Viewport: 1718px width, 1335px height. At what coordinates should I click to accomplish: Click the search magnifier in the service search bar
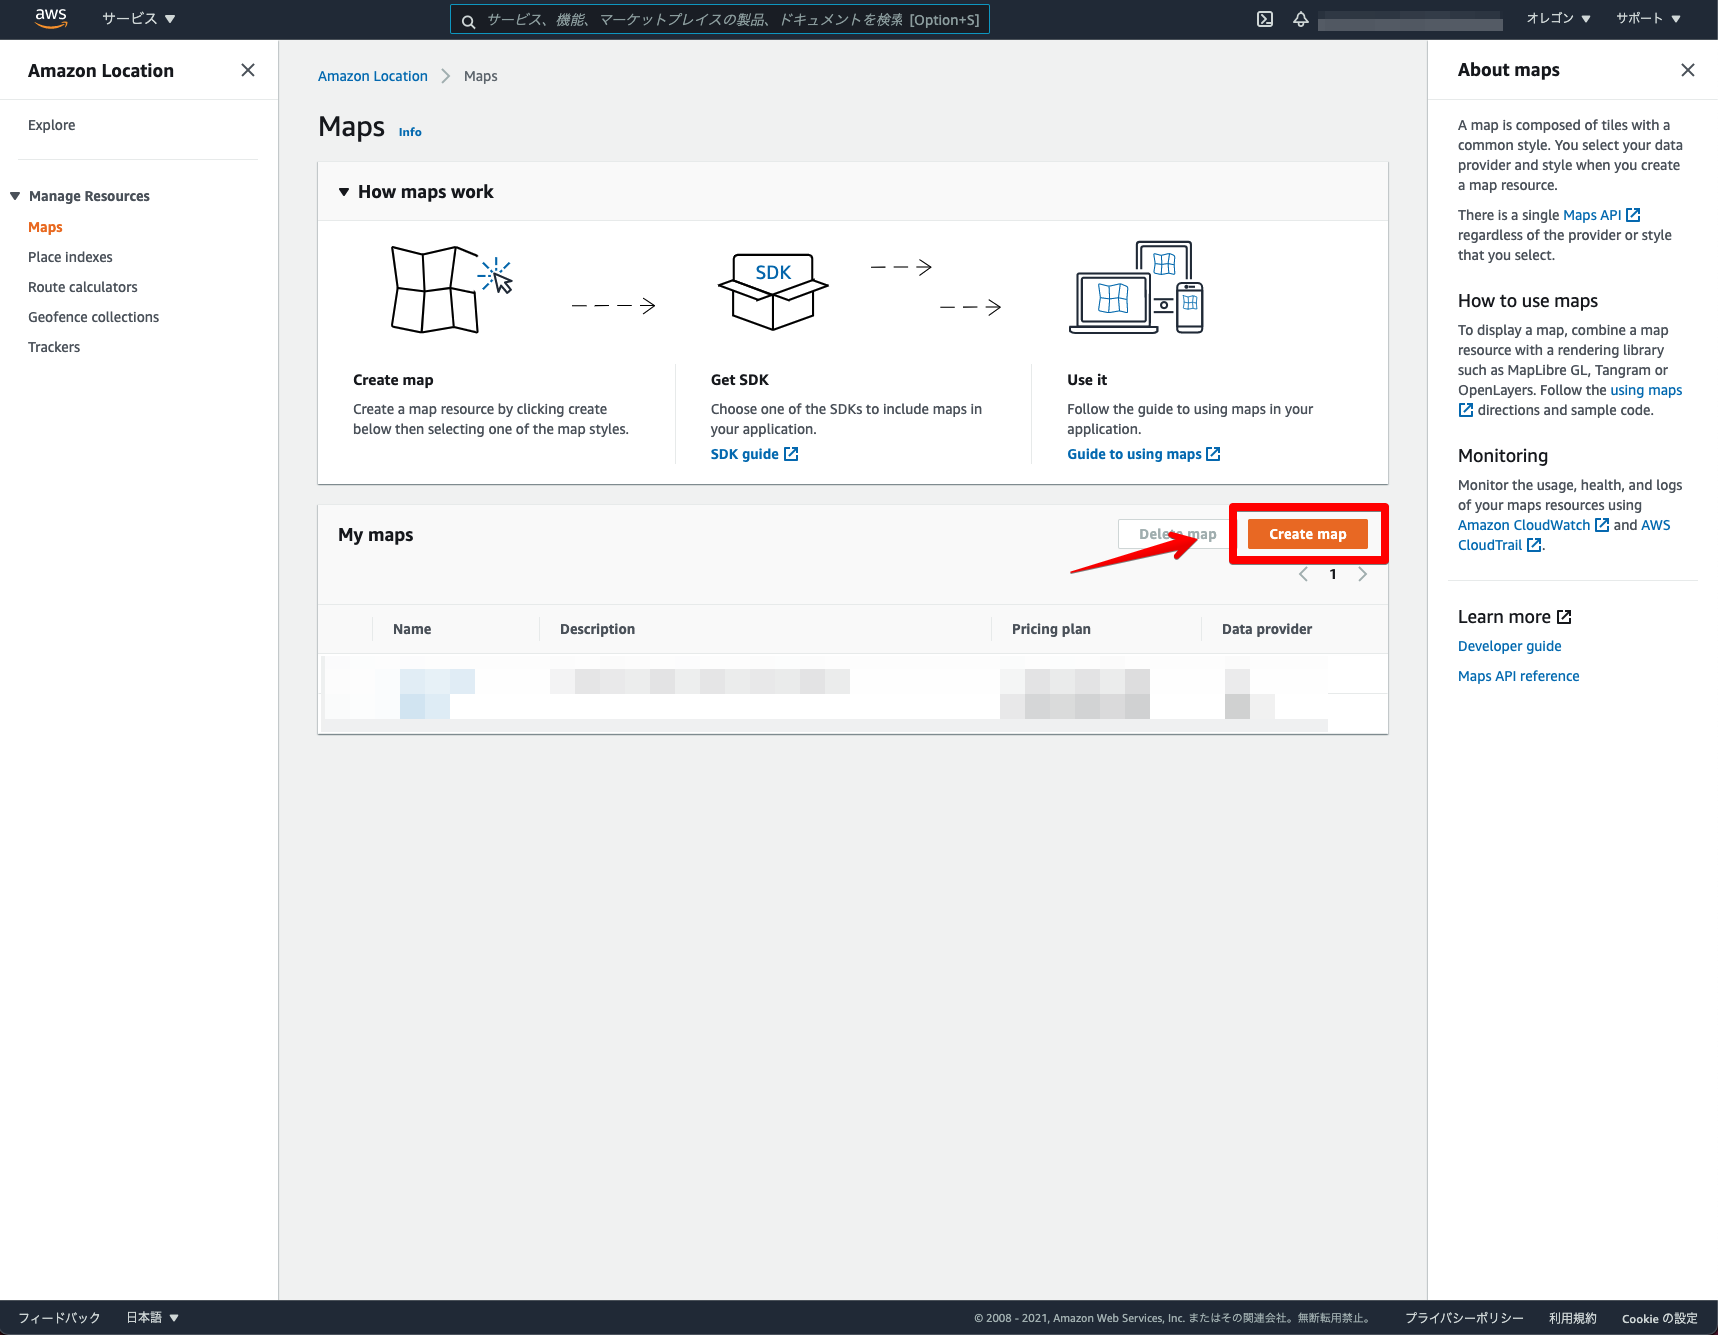pyautogui.click(x=468, y=19)
